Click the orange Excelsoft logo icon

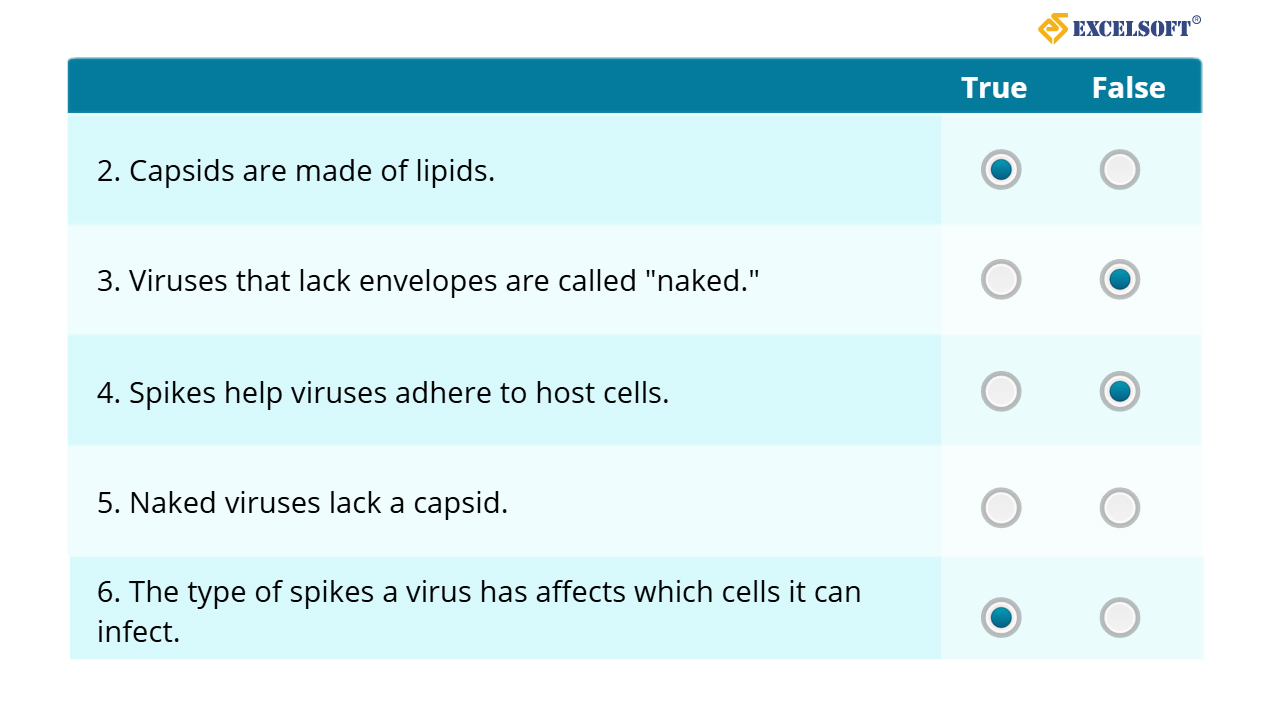click(1053, 28)
